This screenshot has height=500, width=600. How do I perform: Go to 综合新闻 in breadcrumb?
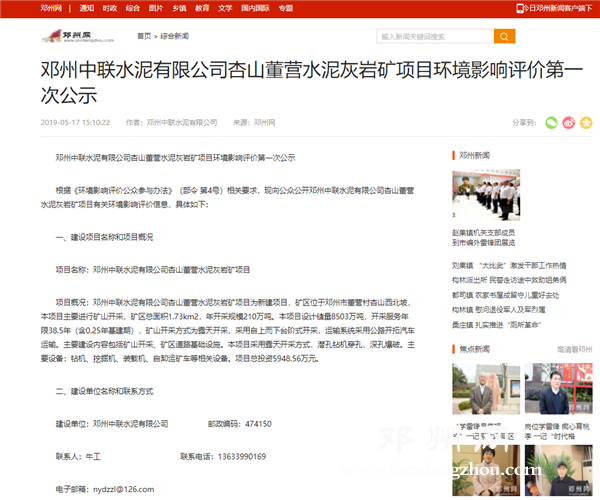pos(174,36)
